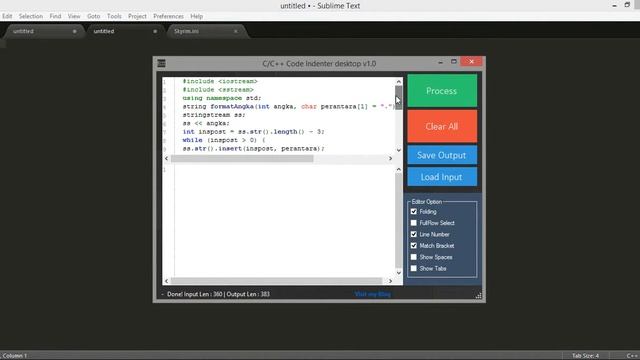Close the Code Indenter window
This screenshot has width=640, height=360.
click(x=471, y=62)
